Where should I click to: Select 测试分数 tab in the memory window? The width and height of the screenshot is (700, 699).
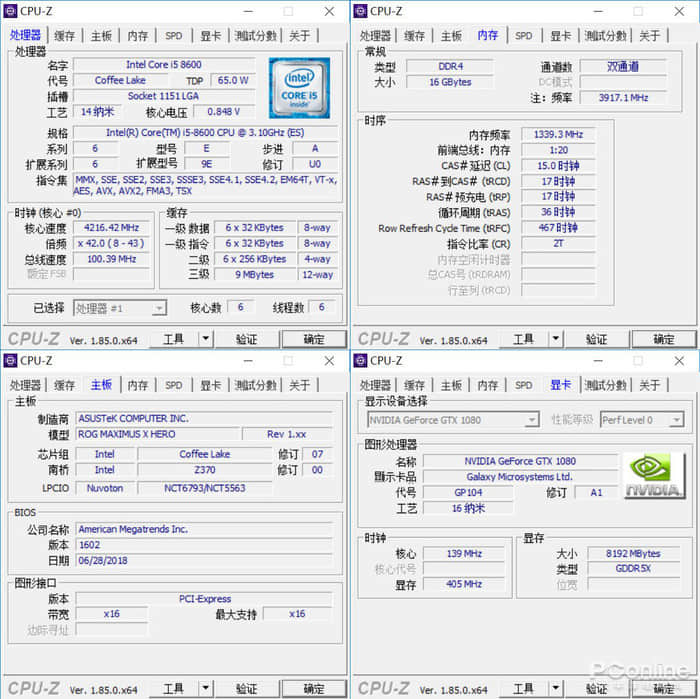[x=605, y=36]
